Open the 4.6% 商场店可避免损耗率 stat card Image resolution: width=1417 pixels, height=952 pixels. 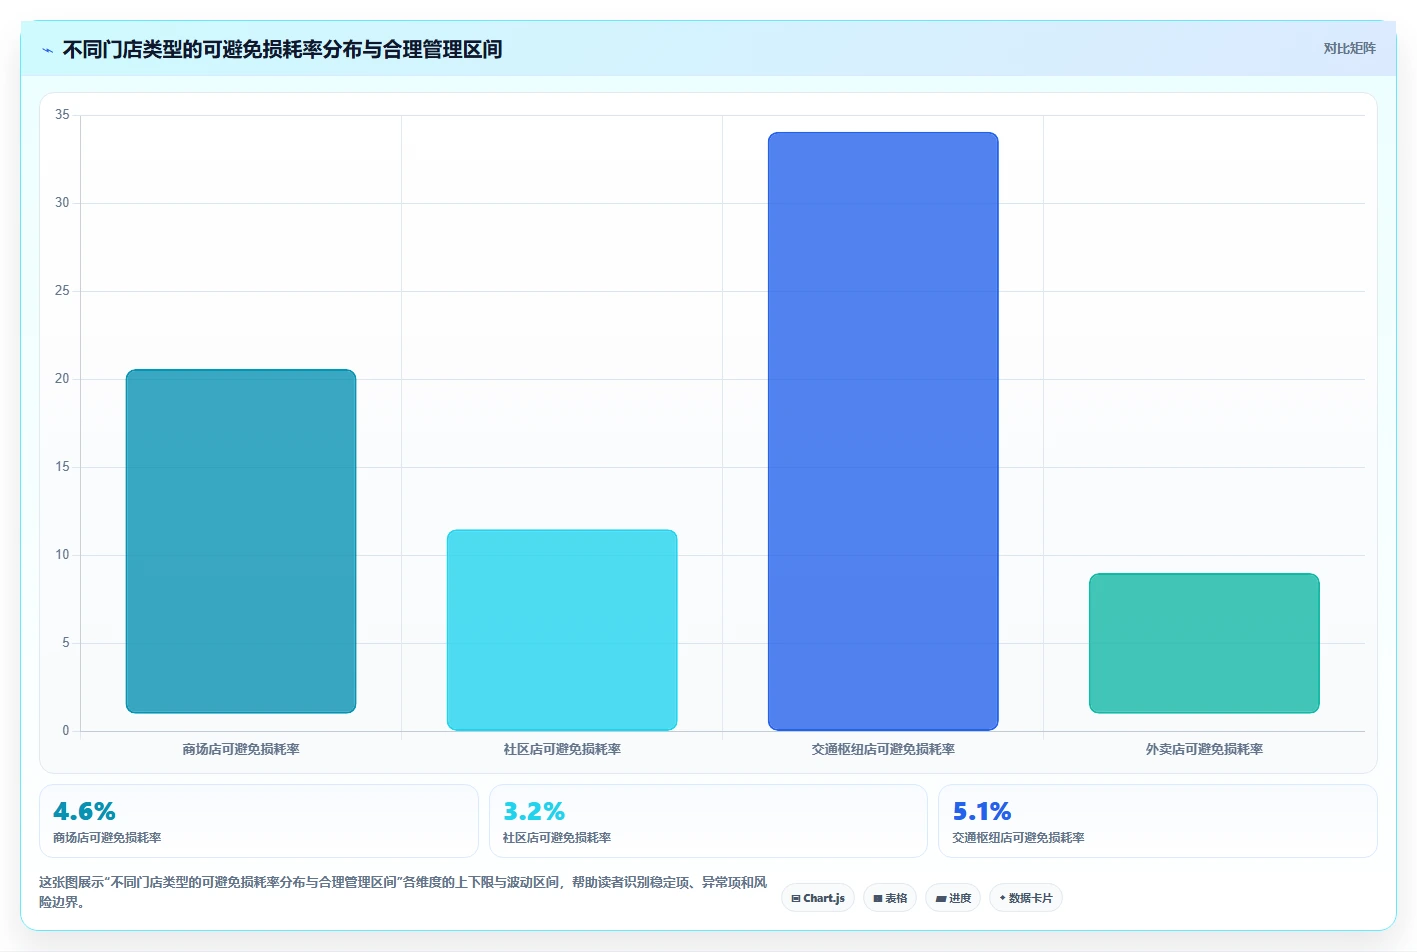tap(259, 821)
